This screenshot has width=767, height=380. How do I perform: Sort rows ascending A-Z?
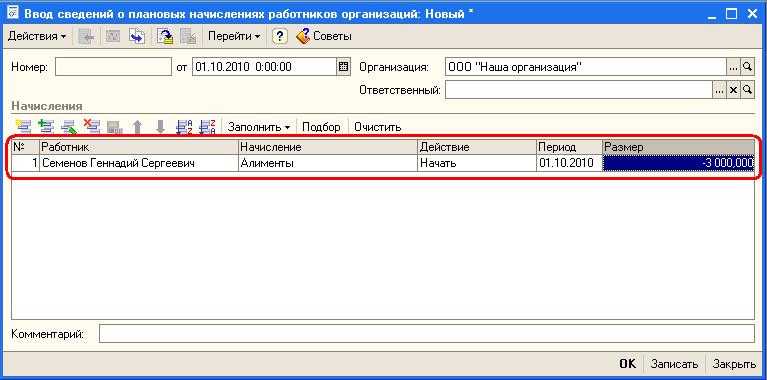(184, 127)
